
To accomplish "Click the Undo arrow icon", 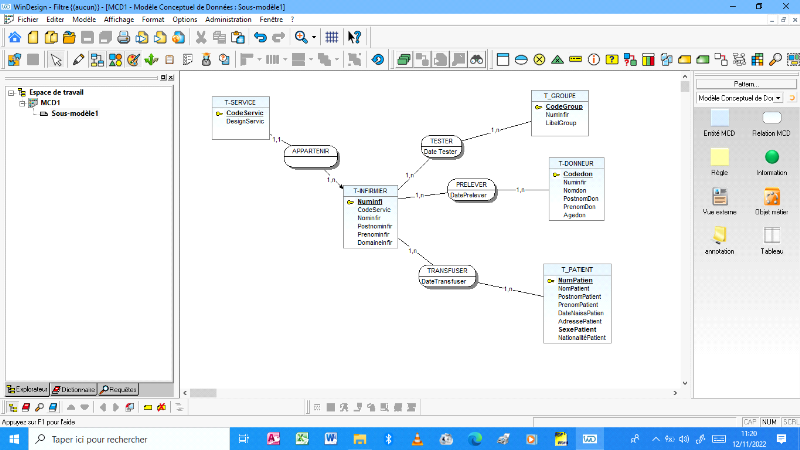I will 261,37.
